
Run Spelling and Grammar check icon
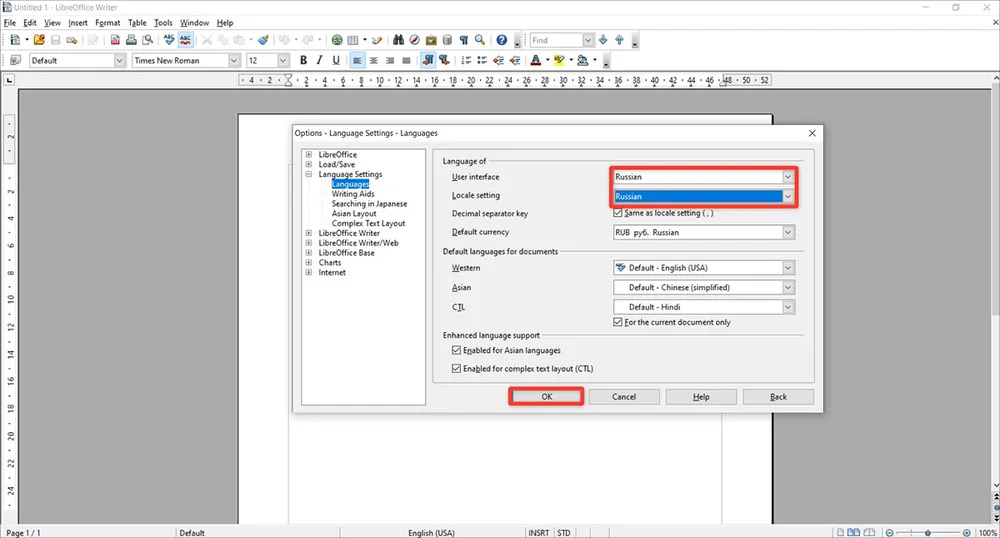pyautogui.click(x=169, y=40)
